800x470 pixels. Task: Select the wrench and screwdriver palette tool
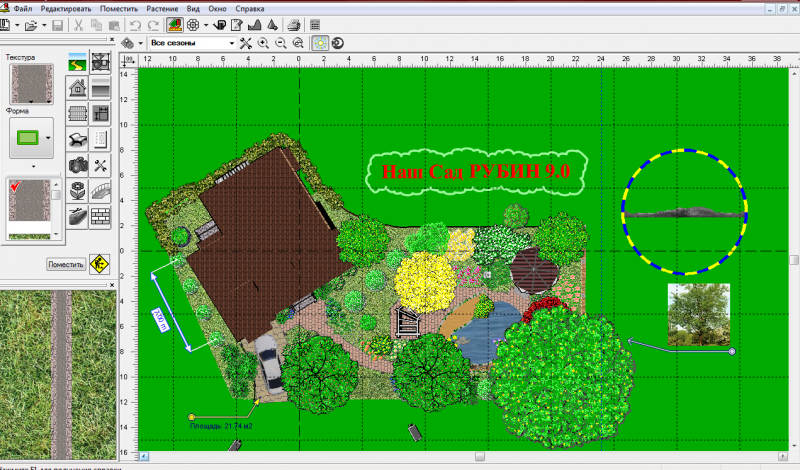[101, 165]
